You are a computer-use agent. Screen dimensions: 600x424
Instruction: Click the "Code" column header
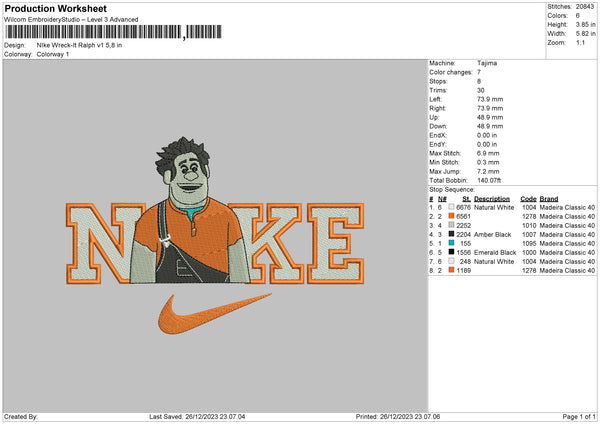(x=528, y=199)
